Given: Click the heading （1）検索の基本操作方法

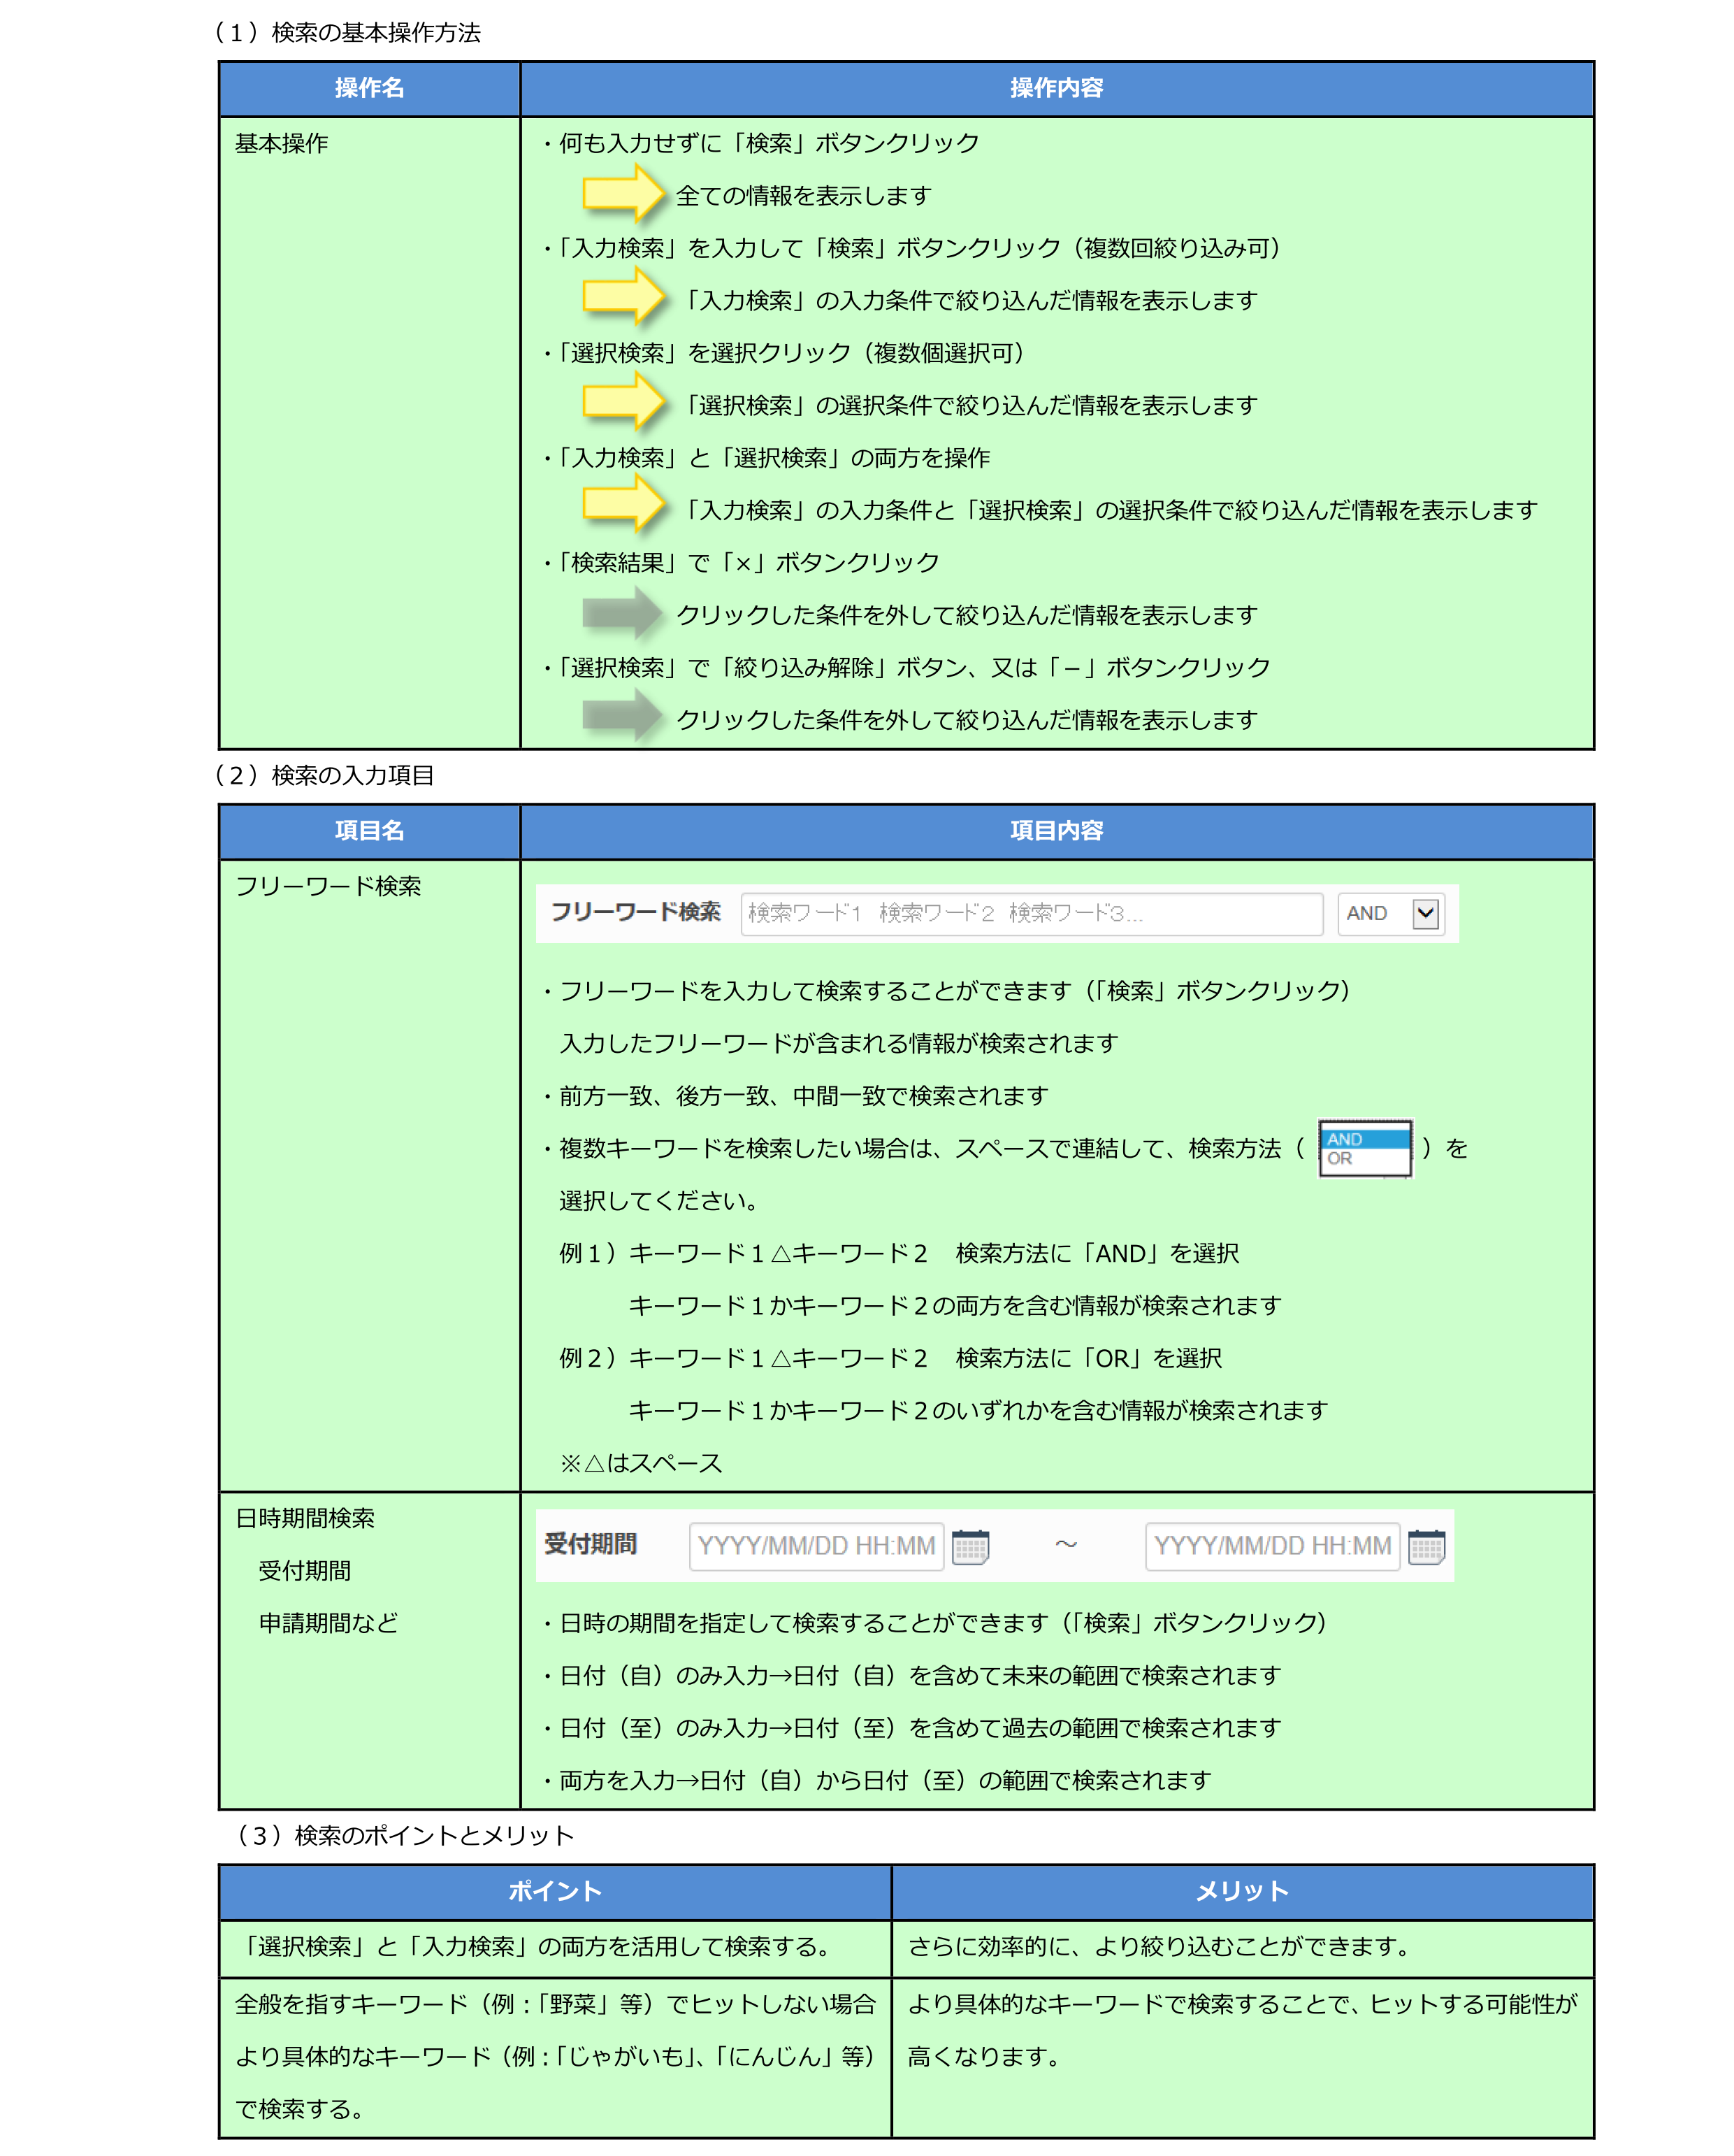Looking at the screenshot, I should click(x=346, y=33).
